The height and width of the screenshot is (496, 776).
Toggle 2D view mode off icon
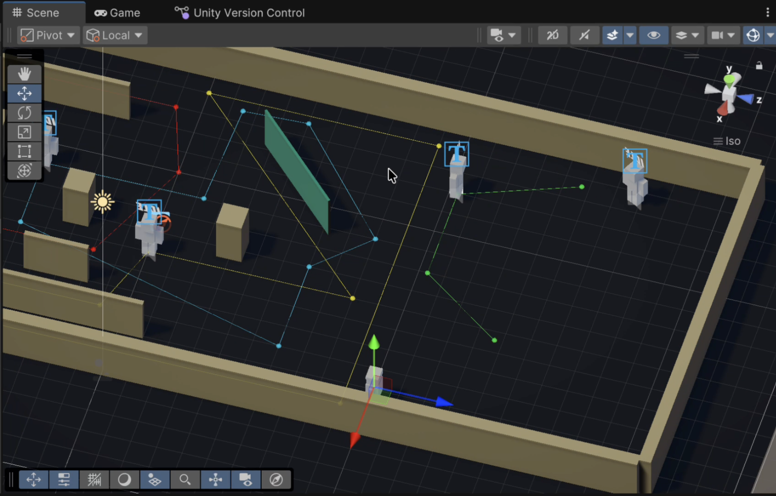(551, 35)
